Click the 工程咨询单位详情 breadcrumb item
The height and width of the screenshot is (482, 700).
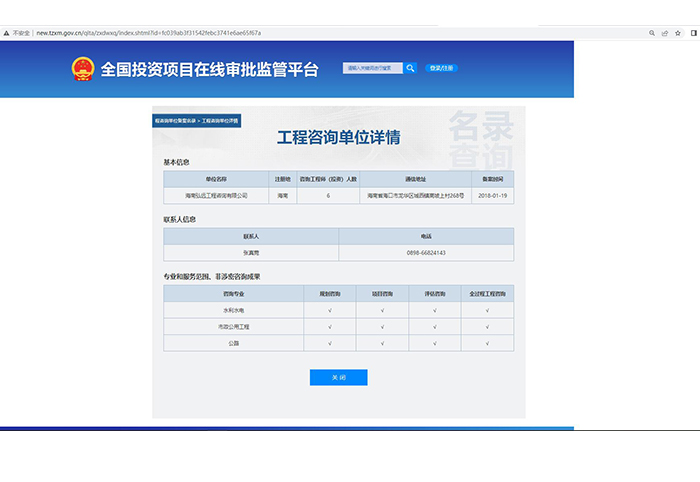click(x=220, y=120)
